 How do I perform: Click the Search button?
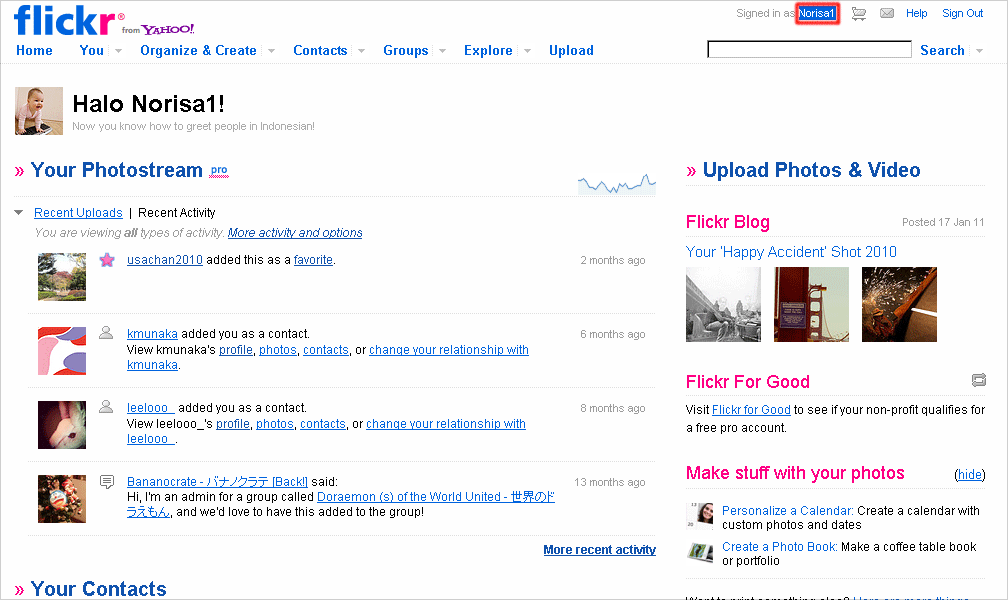point(942,50)
